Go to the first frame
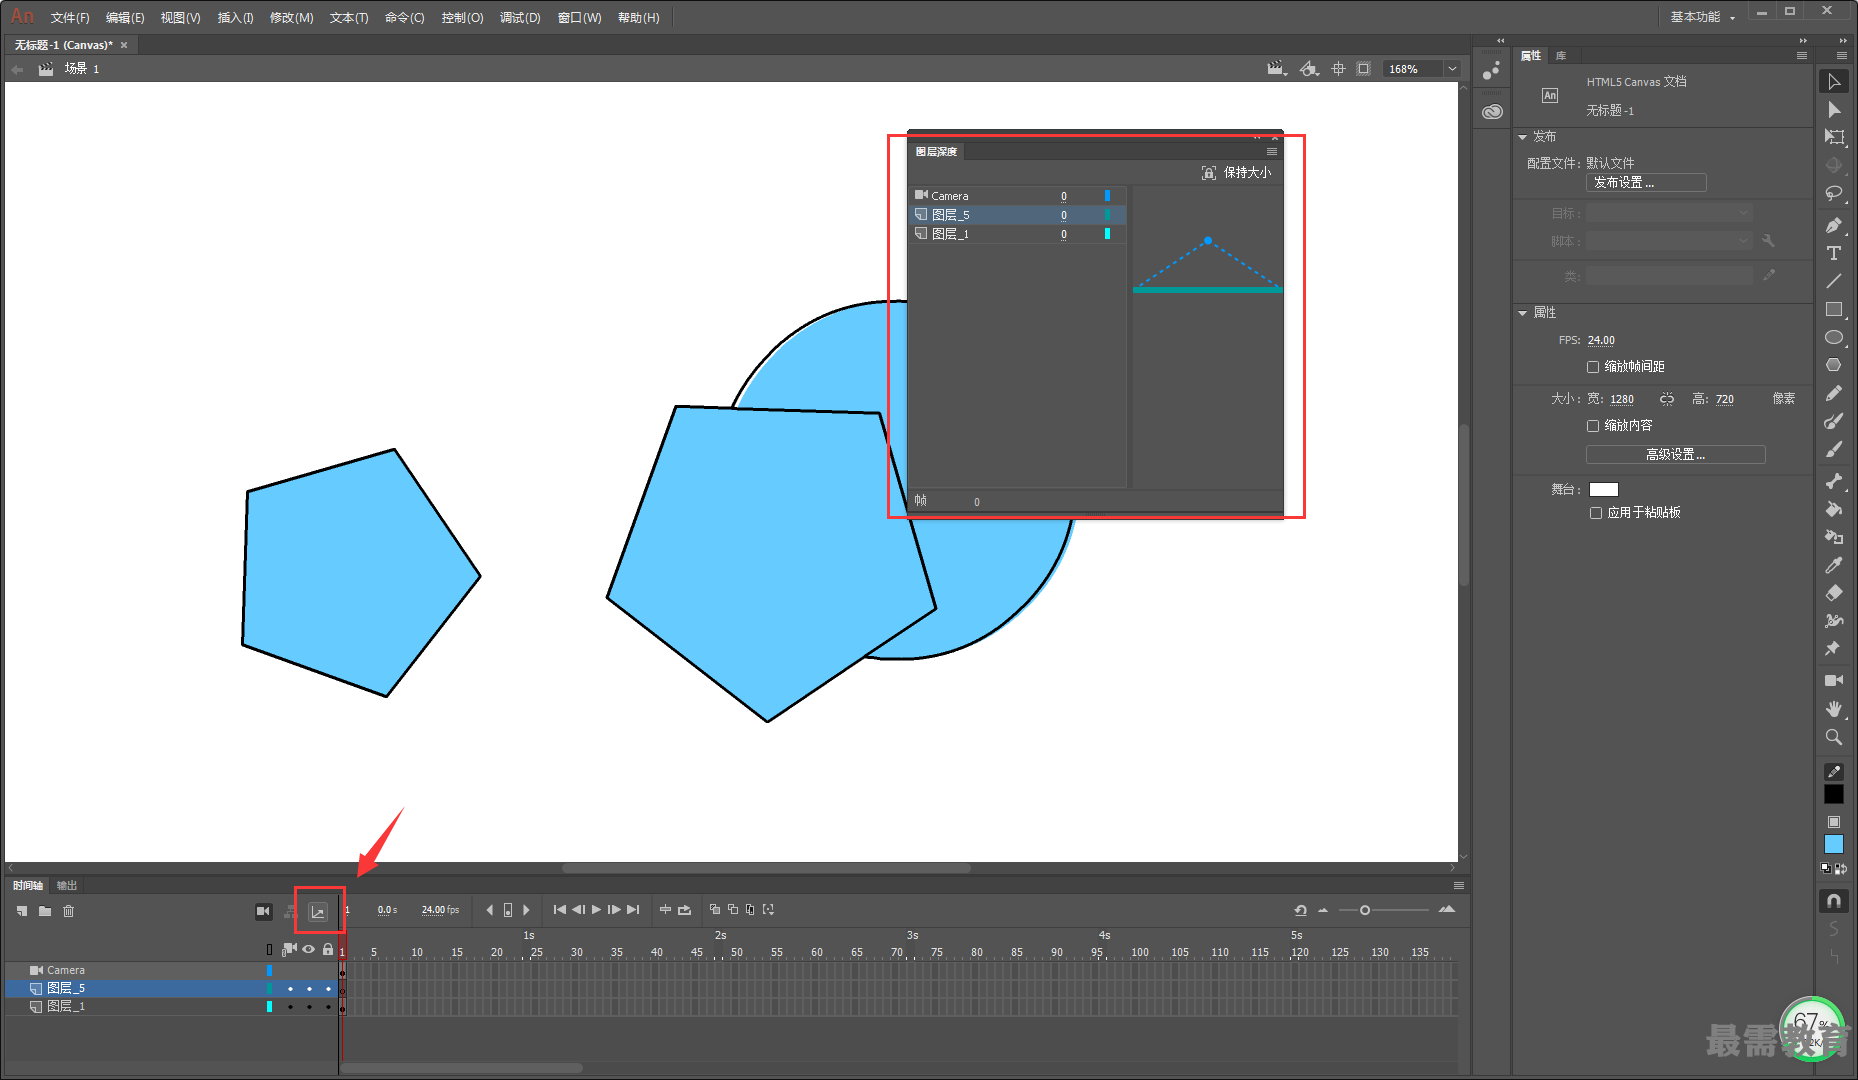 560,910
